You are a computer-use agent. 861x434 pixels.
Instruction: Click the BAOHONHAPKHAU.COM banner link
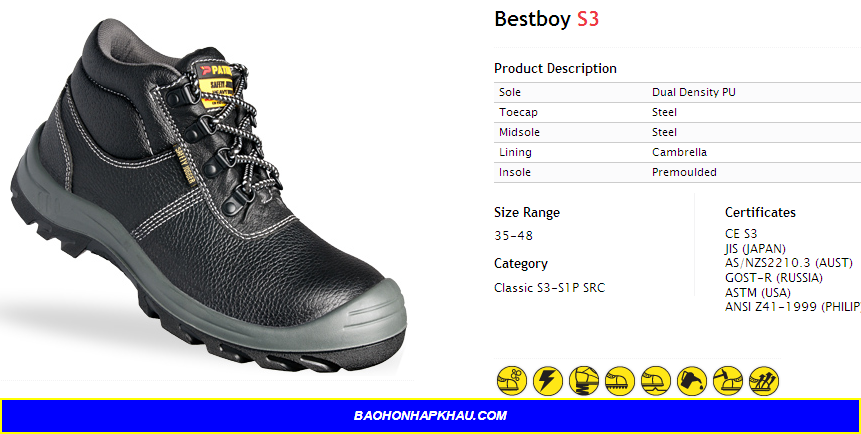[430, 415]
